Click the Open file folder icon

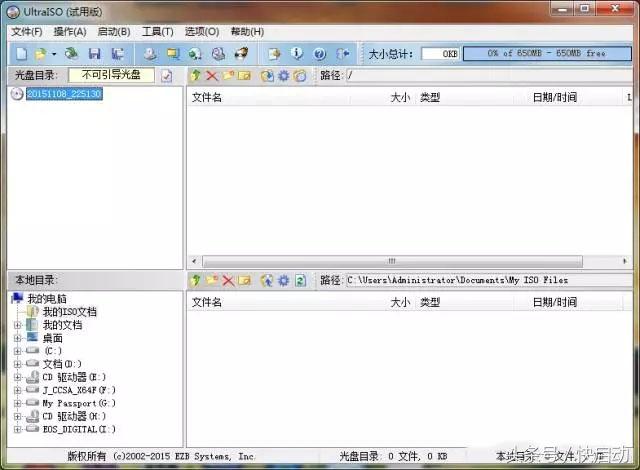click(41, 53)
